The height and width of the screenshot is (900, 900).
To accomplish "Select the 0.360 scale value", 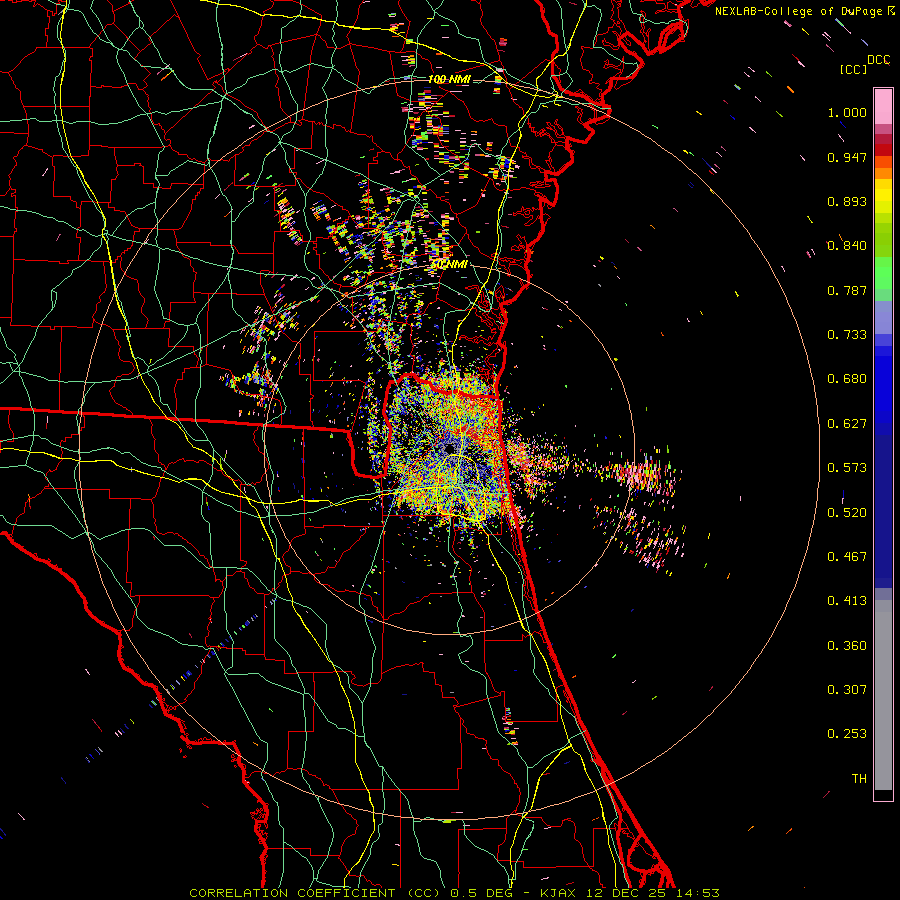I will click(x=847, y=646).
